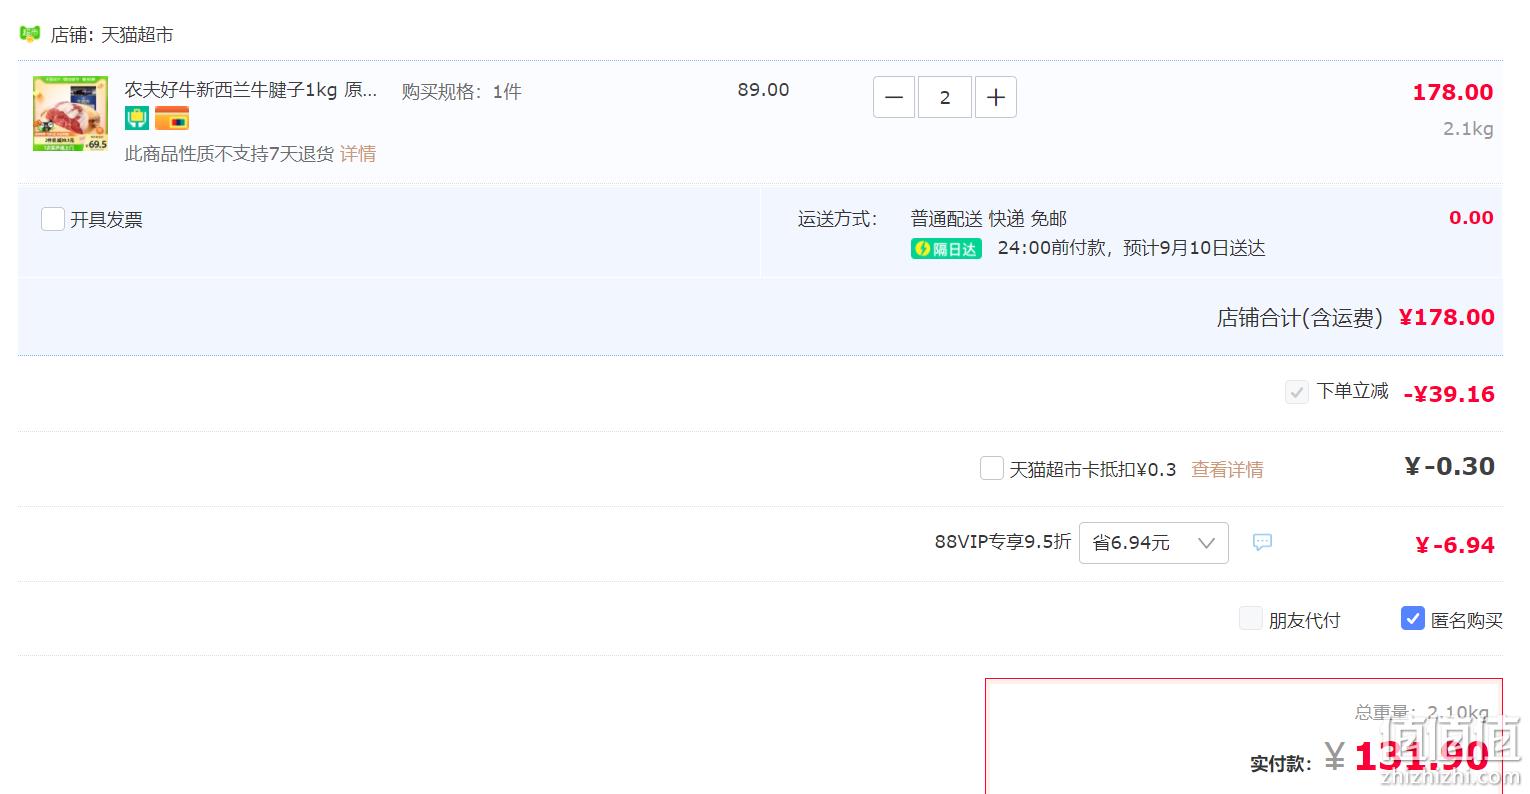Screen dimensions: 1530x794
Task: Open 查看详情 link for supermarket card
Action: click(1227, 469)
